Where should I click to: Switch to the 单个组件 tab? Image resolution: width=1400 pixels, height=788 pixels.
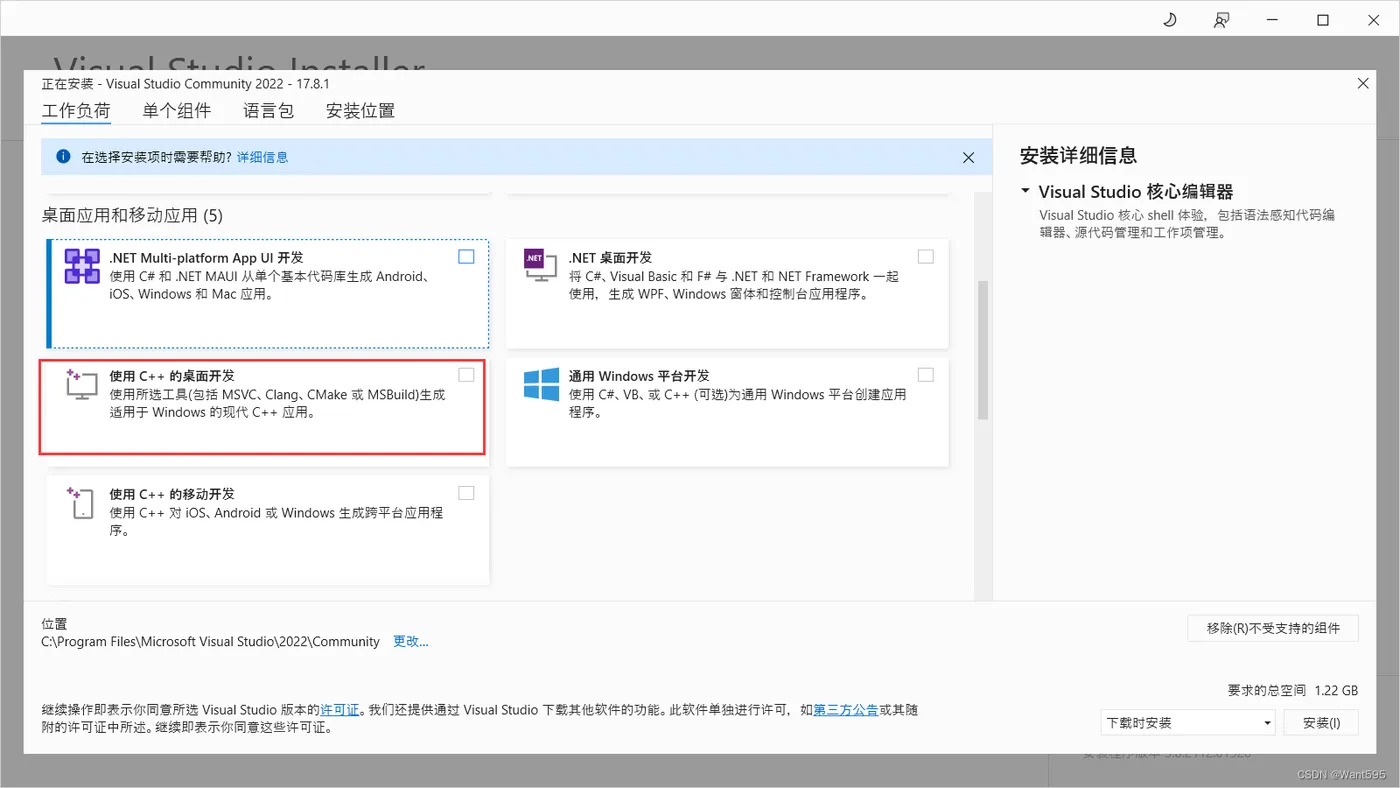177,111
